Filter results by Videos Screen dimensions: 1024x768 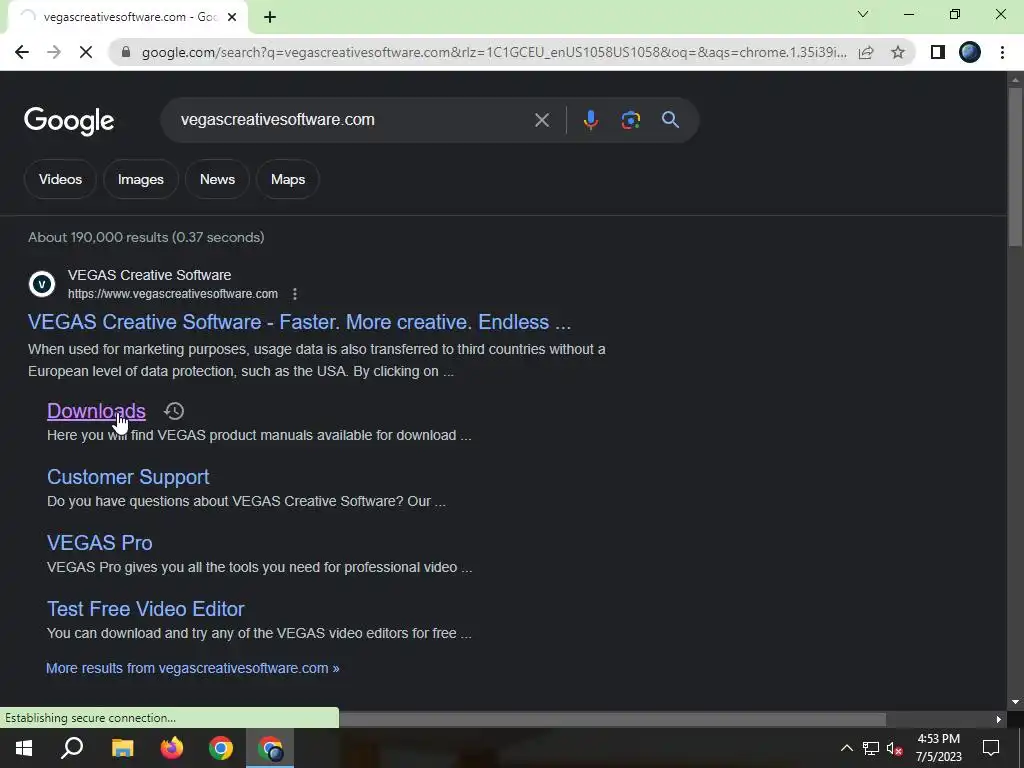coord(60,179)
